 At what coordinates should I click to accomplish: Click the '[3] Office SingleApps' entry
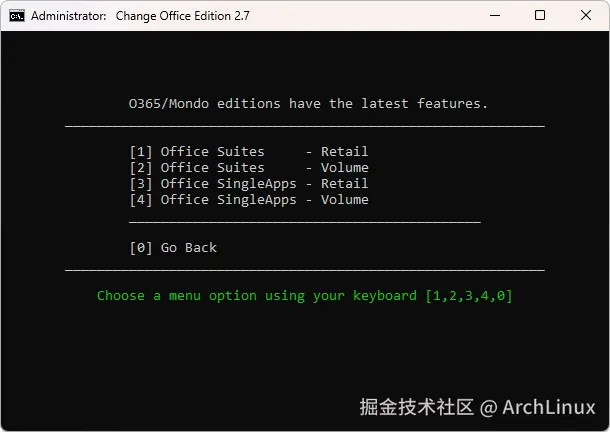pyautogui.click(x=213, y=184)
